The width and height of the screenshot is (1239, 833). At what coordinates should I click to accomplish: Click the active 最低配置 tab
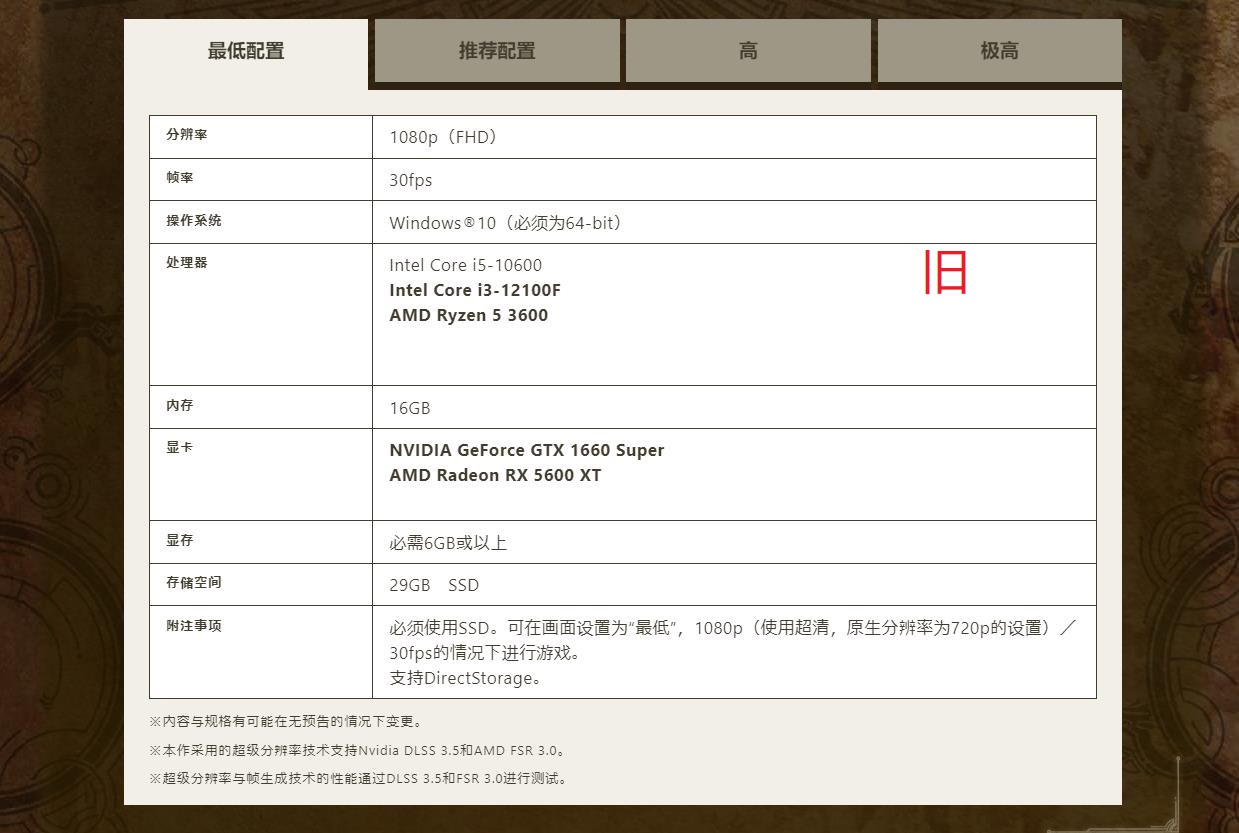246,51
